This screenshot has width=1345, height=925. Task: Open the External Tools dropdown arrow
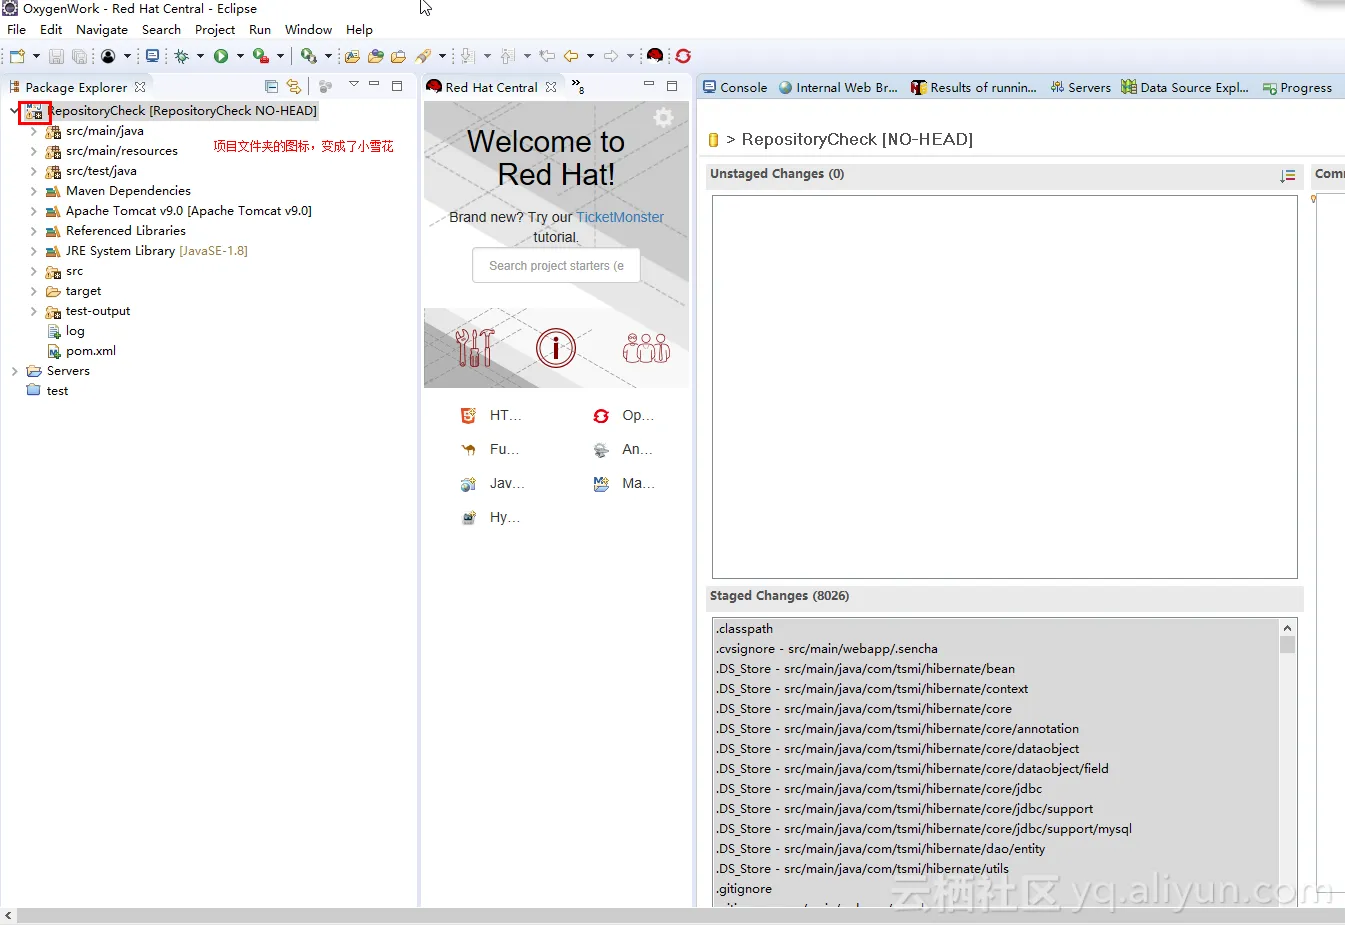pyautogui.click(x=328, y=56)
